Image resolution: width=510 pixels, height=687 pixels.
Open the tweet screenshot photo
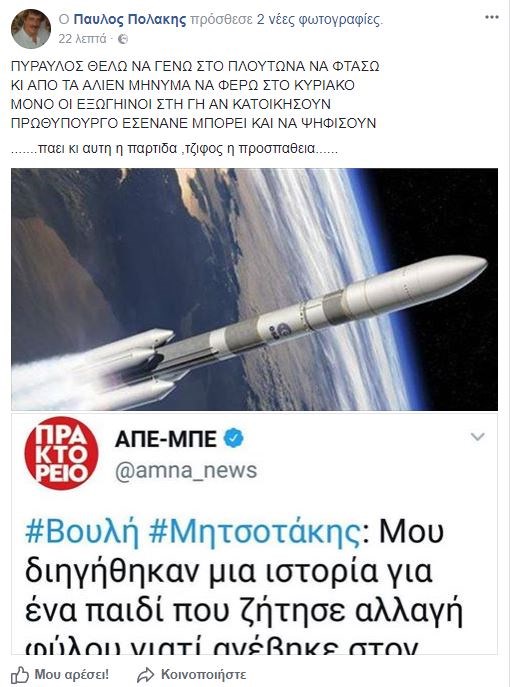click(255, 534)
